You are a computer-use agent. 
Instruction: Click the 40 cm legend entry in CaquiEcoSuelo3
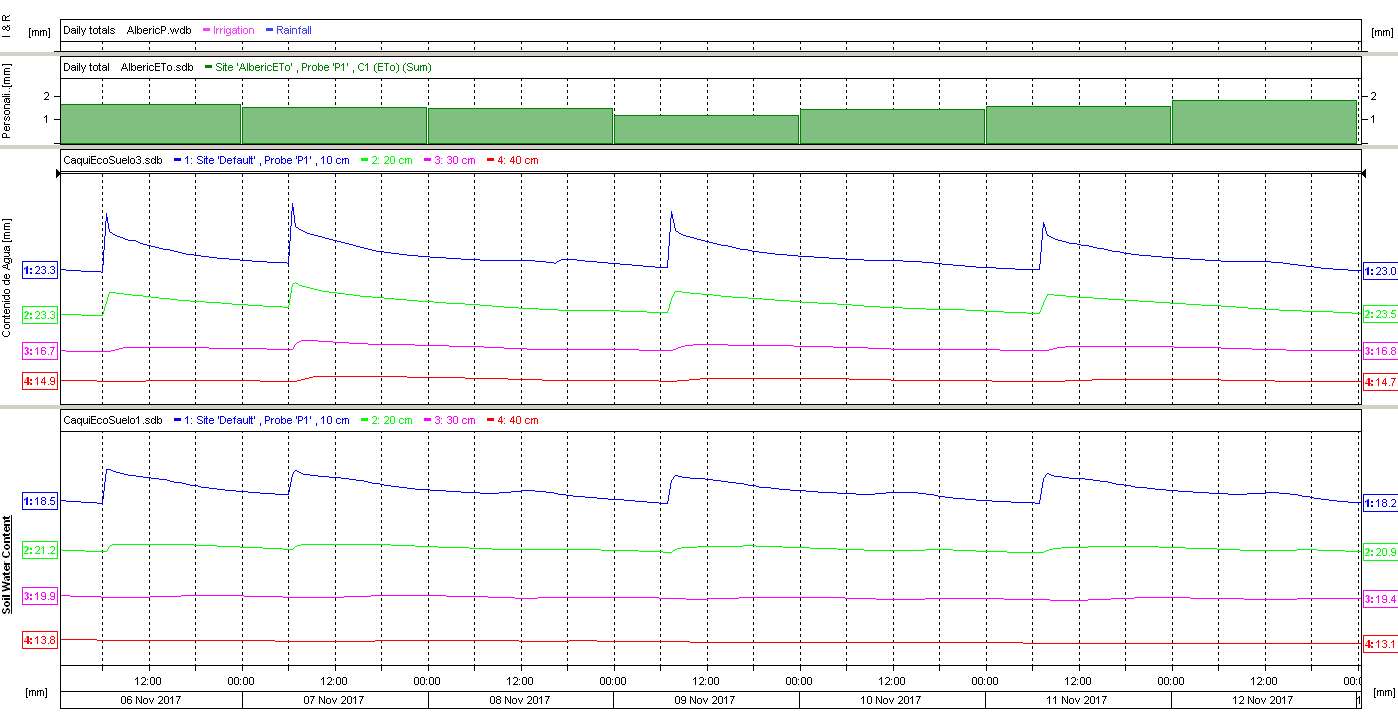click(x=512, y=160)
